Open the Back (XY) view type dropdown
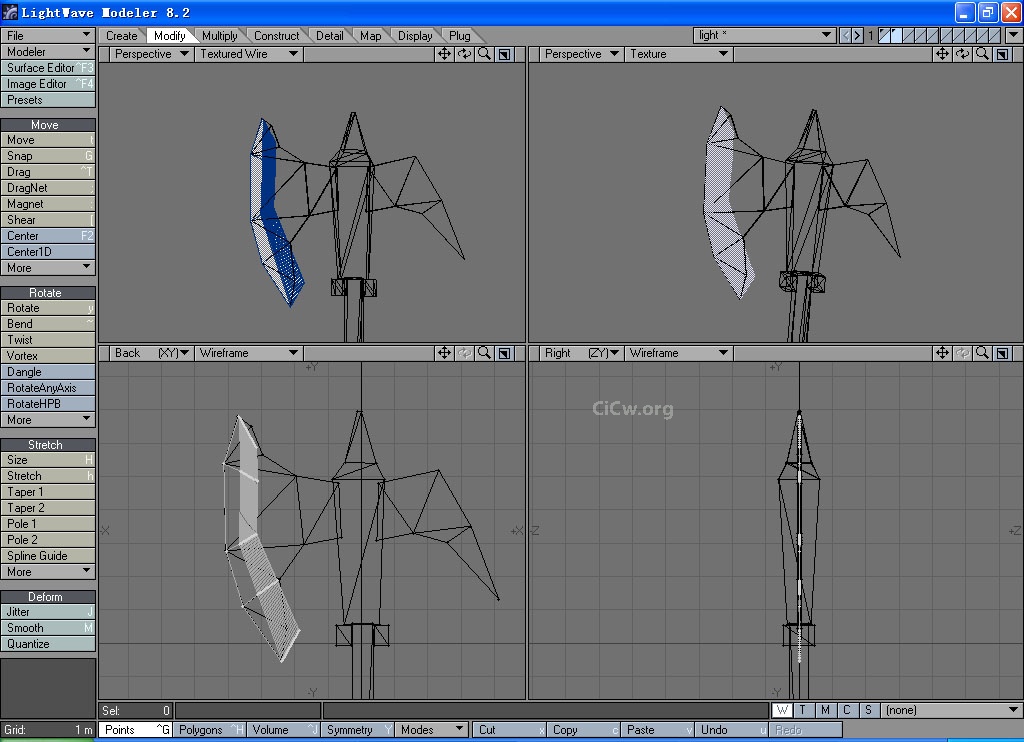 pyautogui.click(x=150, y=353)
